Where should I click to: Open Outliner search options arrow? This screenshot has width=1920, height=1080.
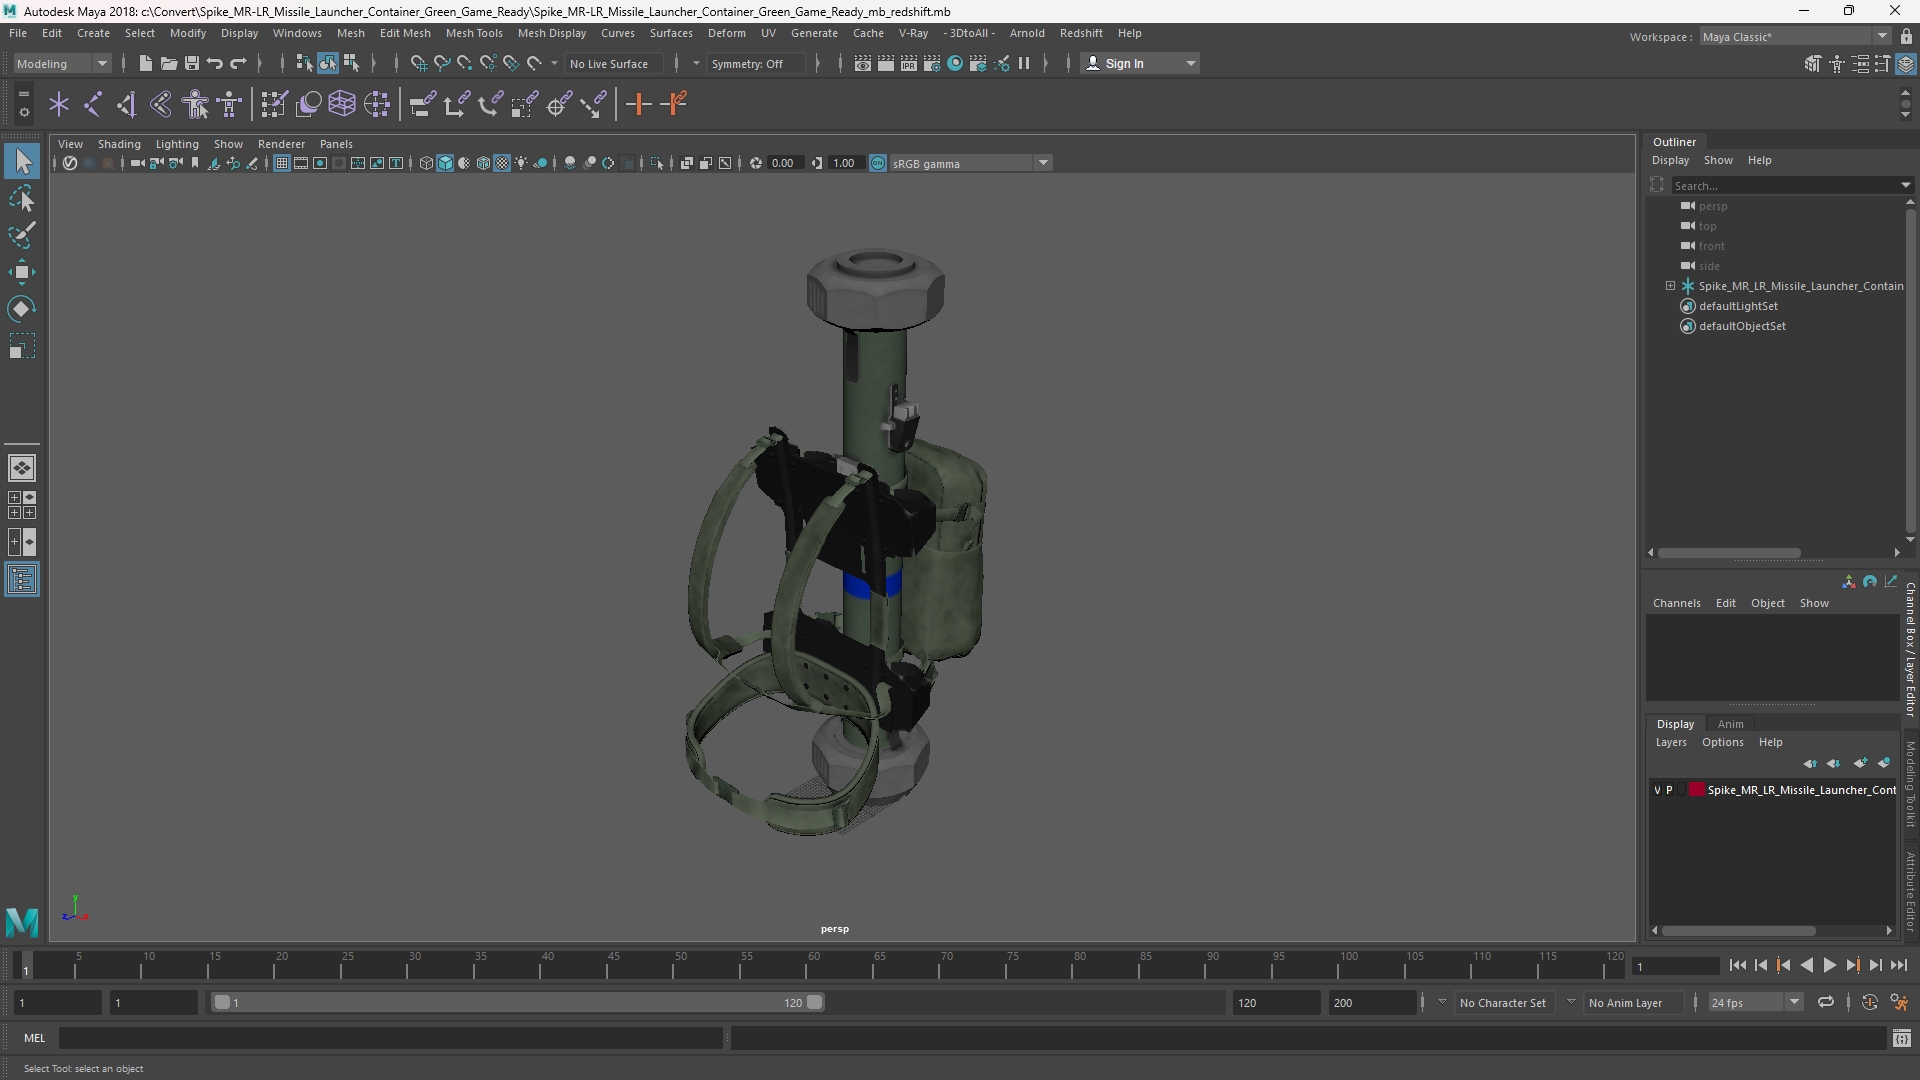[1905, 185]
